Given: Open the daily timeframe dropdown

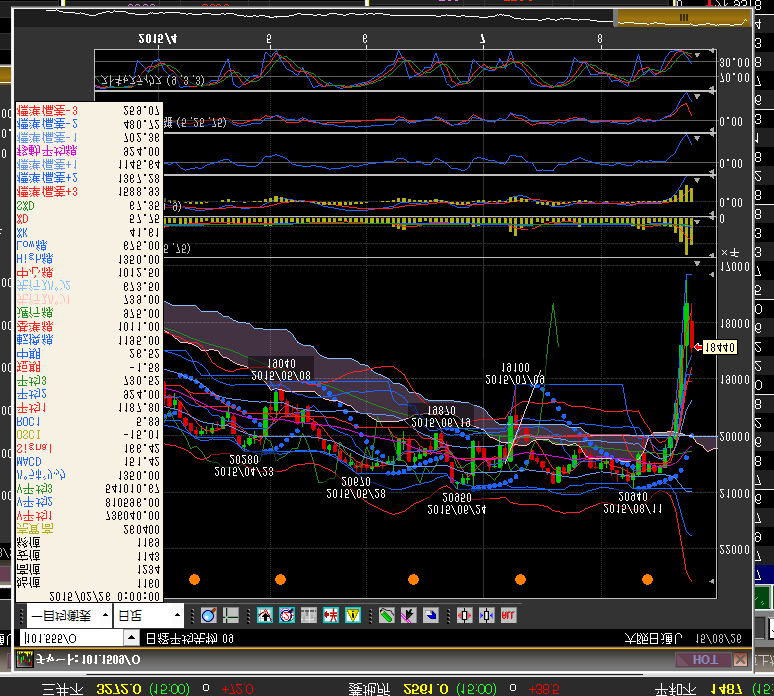Looking at the screenshot, I should tap(177, 615).
